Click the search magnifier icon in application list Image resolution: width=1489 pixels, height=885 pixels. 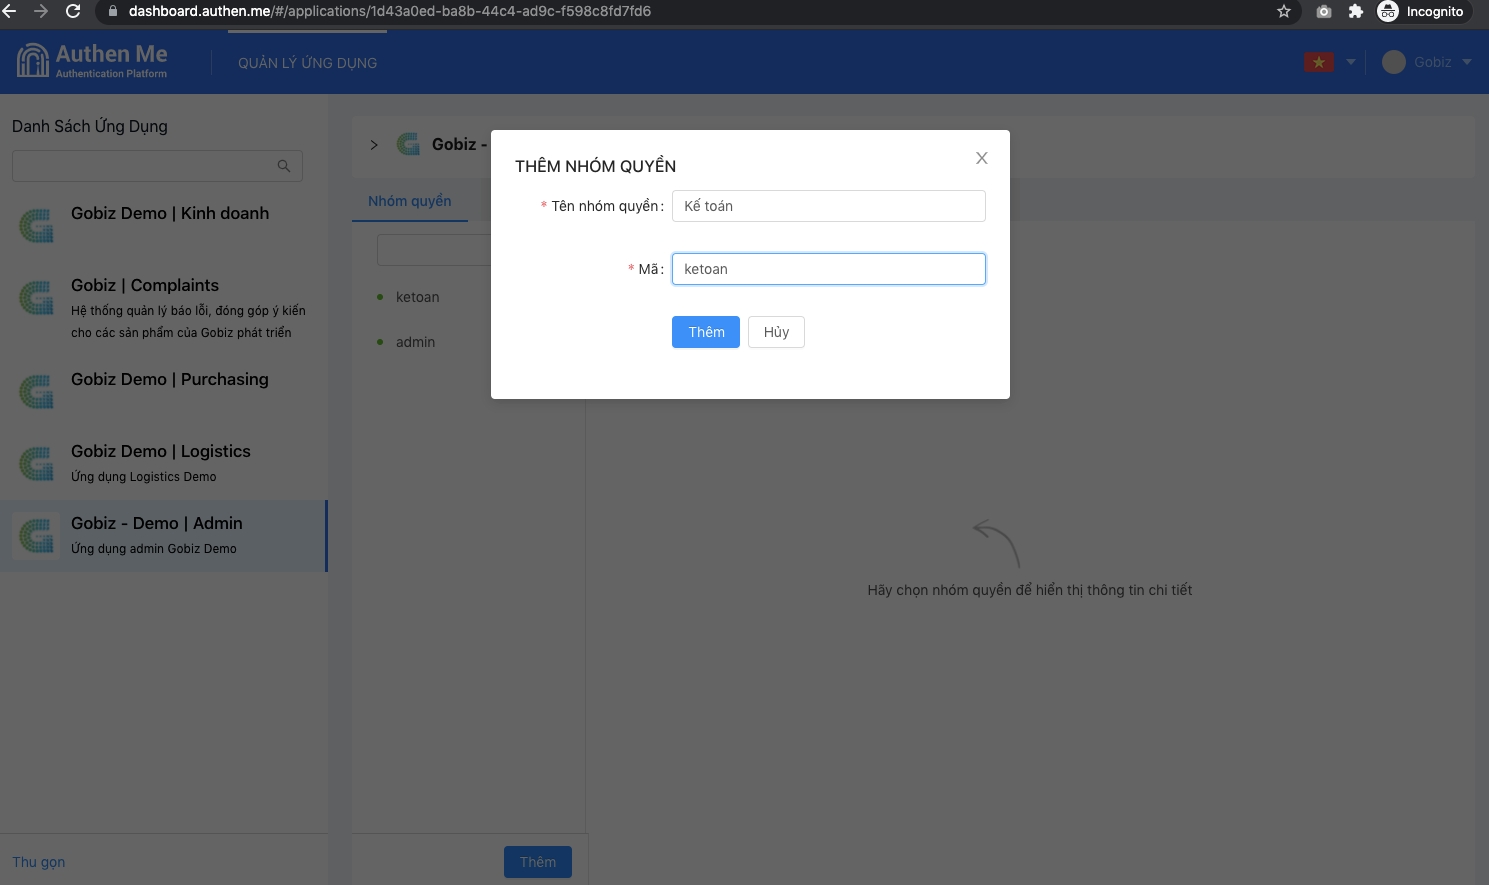pyautogui.click(x=284, y=166)
